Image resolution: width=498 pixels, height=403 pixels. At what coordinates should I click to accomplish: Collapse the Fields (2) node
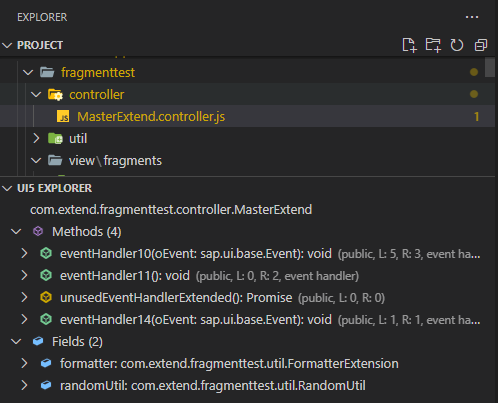pos(16,341)
